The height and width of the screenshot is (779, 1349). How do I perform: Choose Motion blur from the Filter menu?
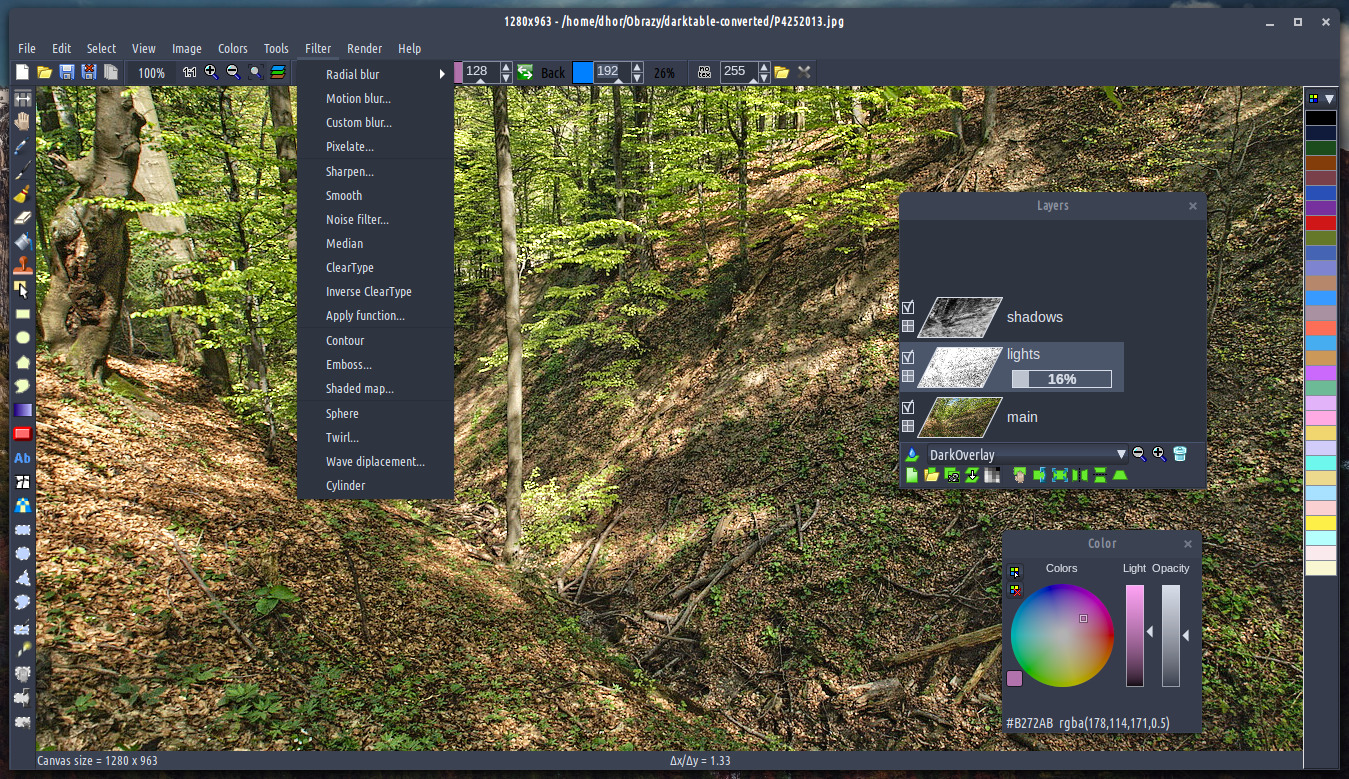pyautogui.click(x=376, y=99)
